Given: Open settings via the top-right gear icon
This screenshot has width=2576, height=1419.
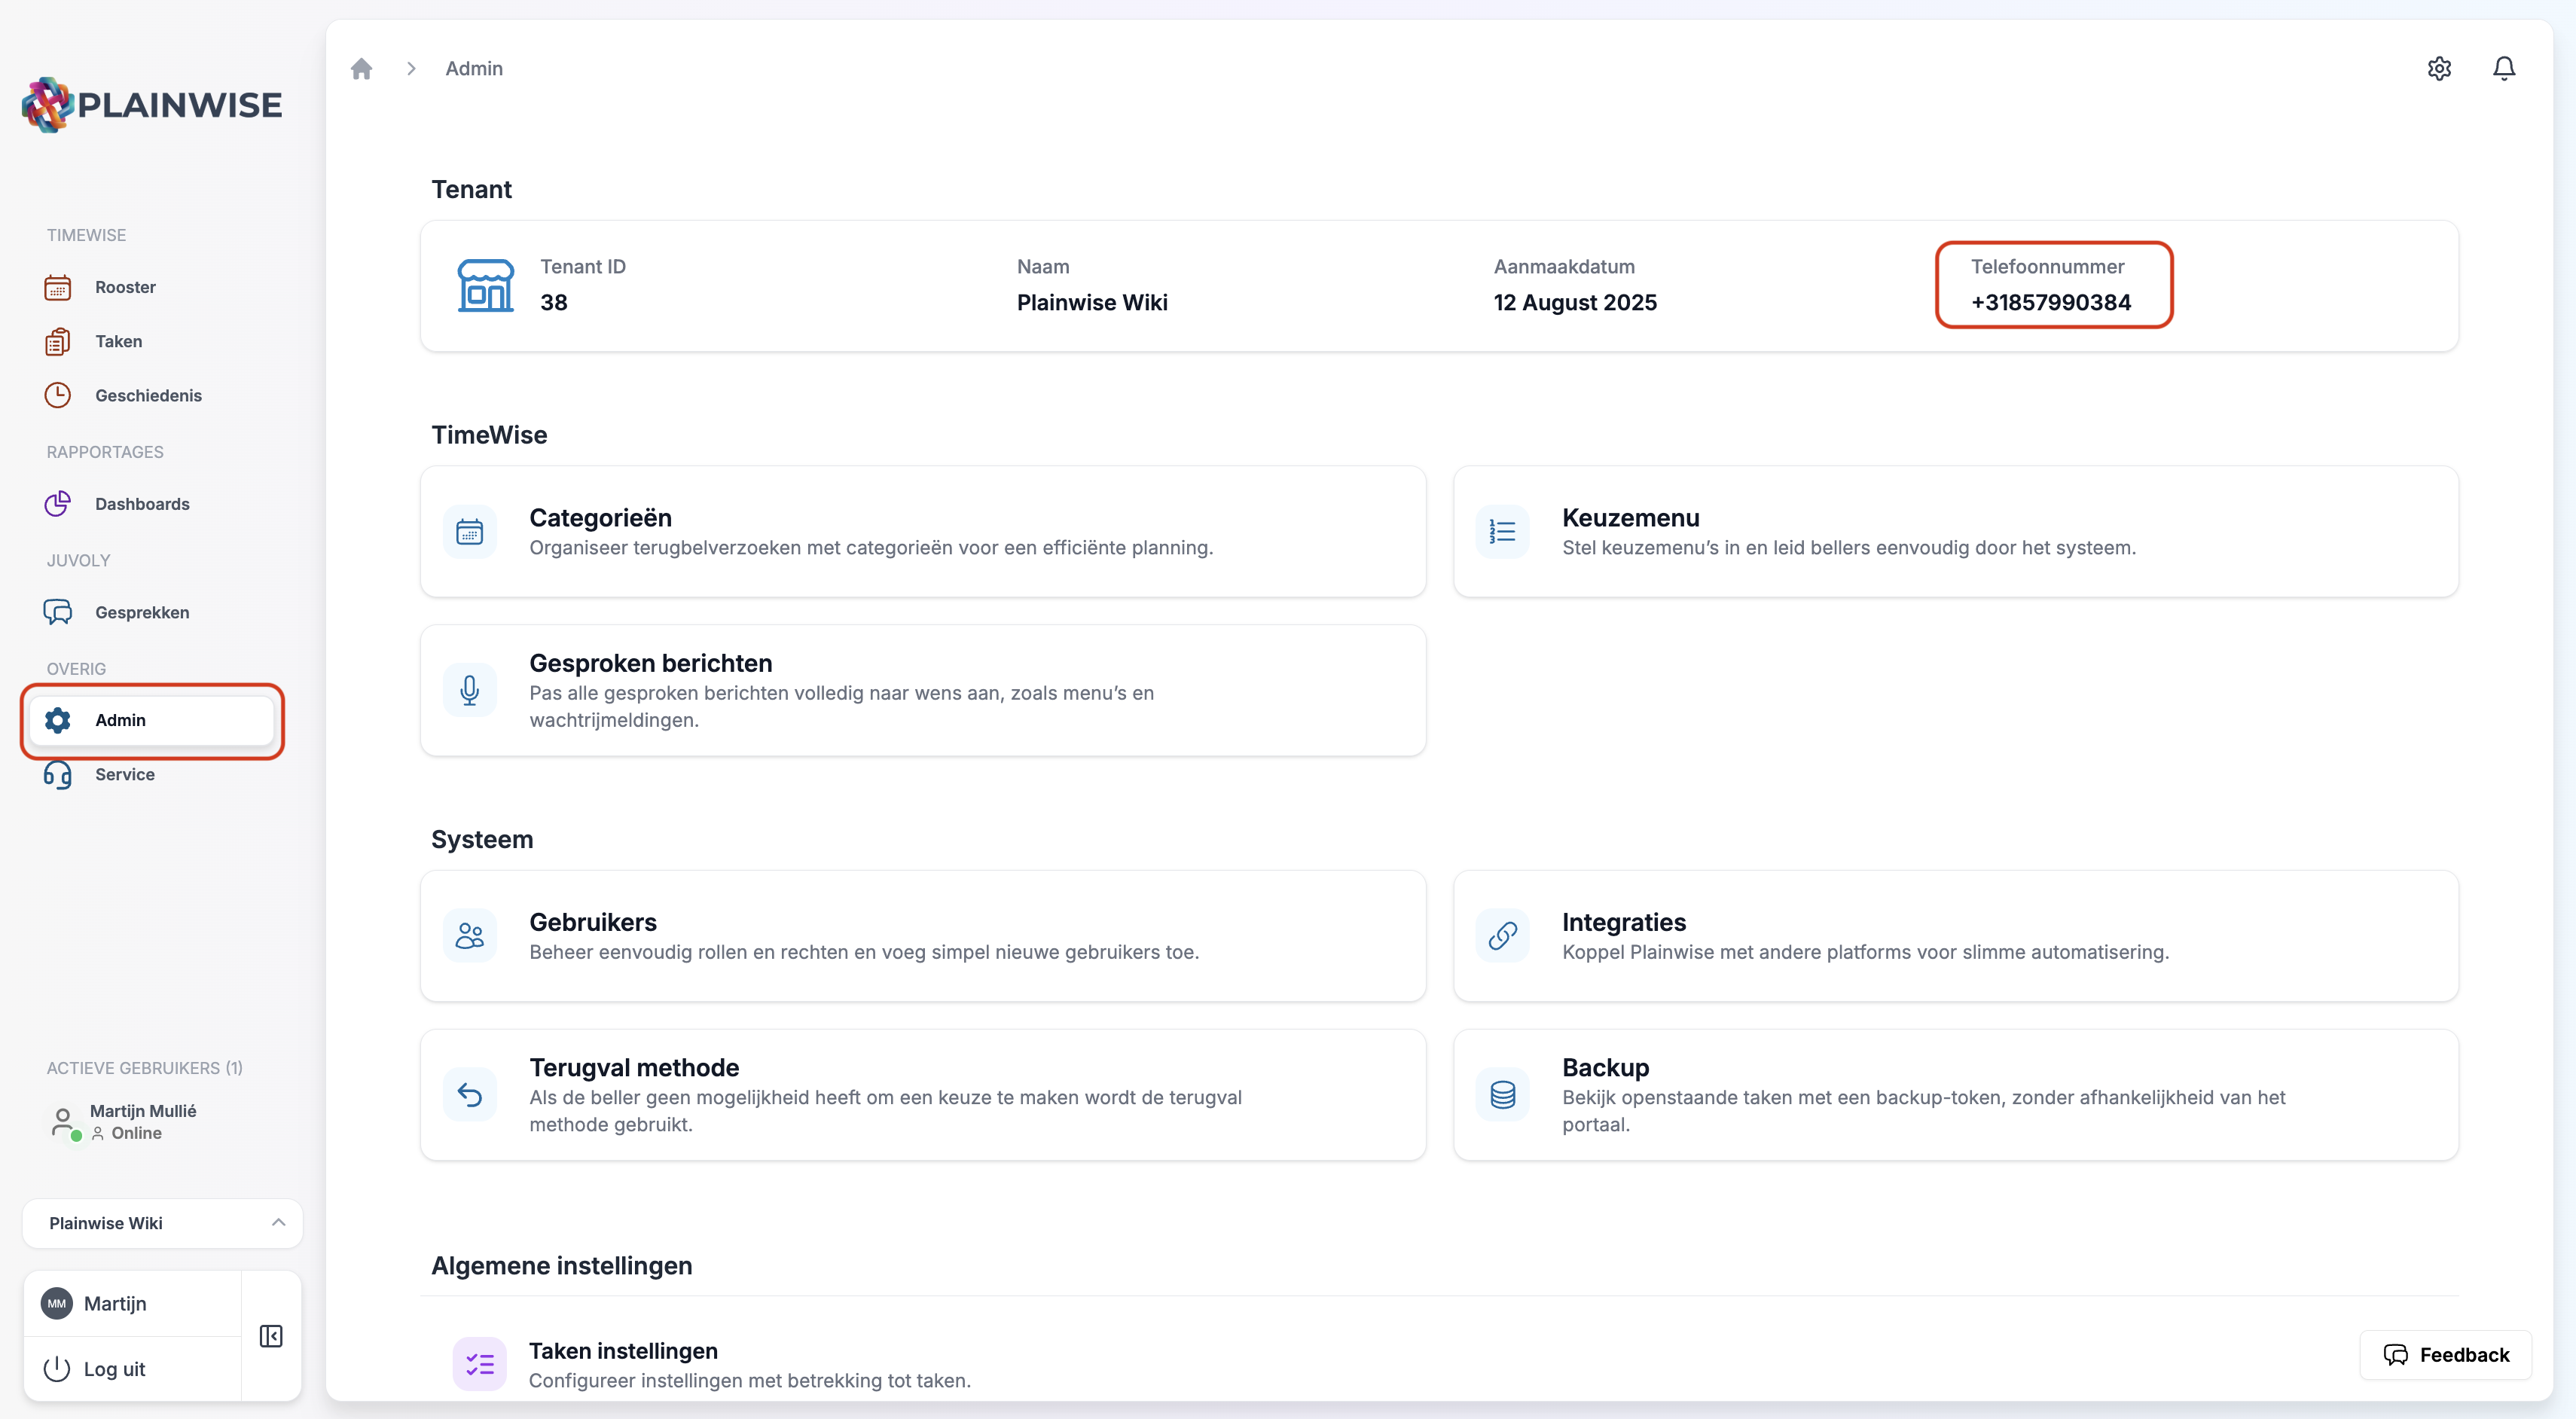Looking at the screenshot, I should (2439, 68).
